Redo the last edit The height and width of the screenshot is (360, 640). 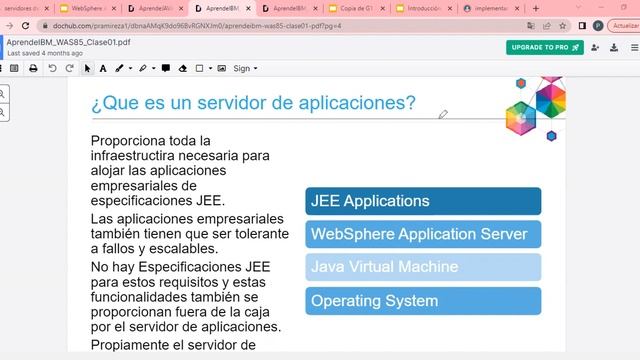69,69
